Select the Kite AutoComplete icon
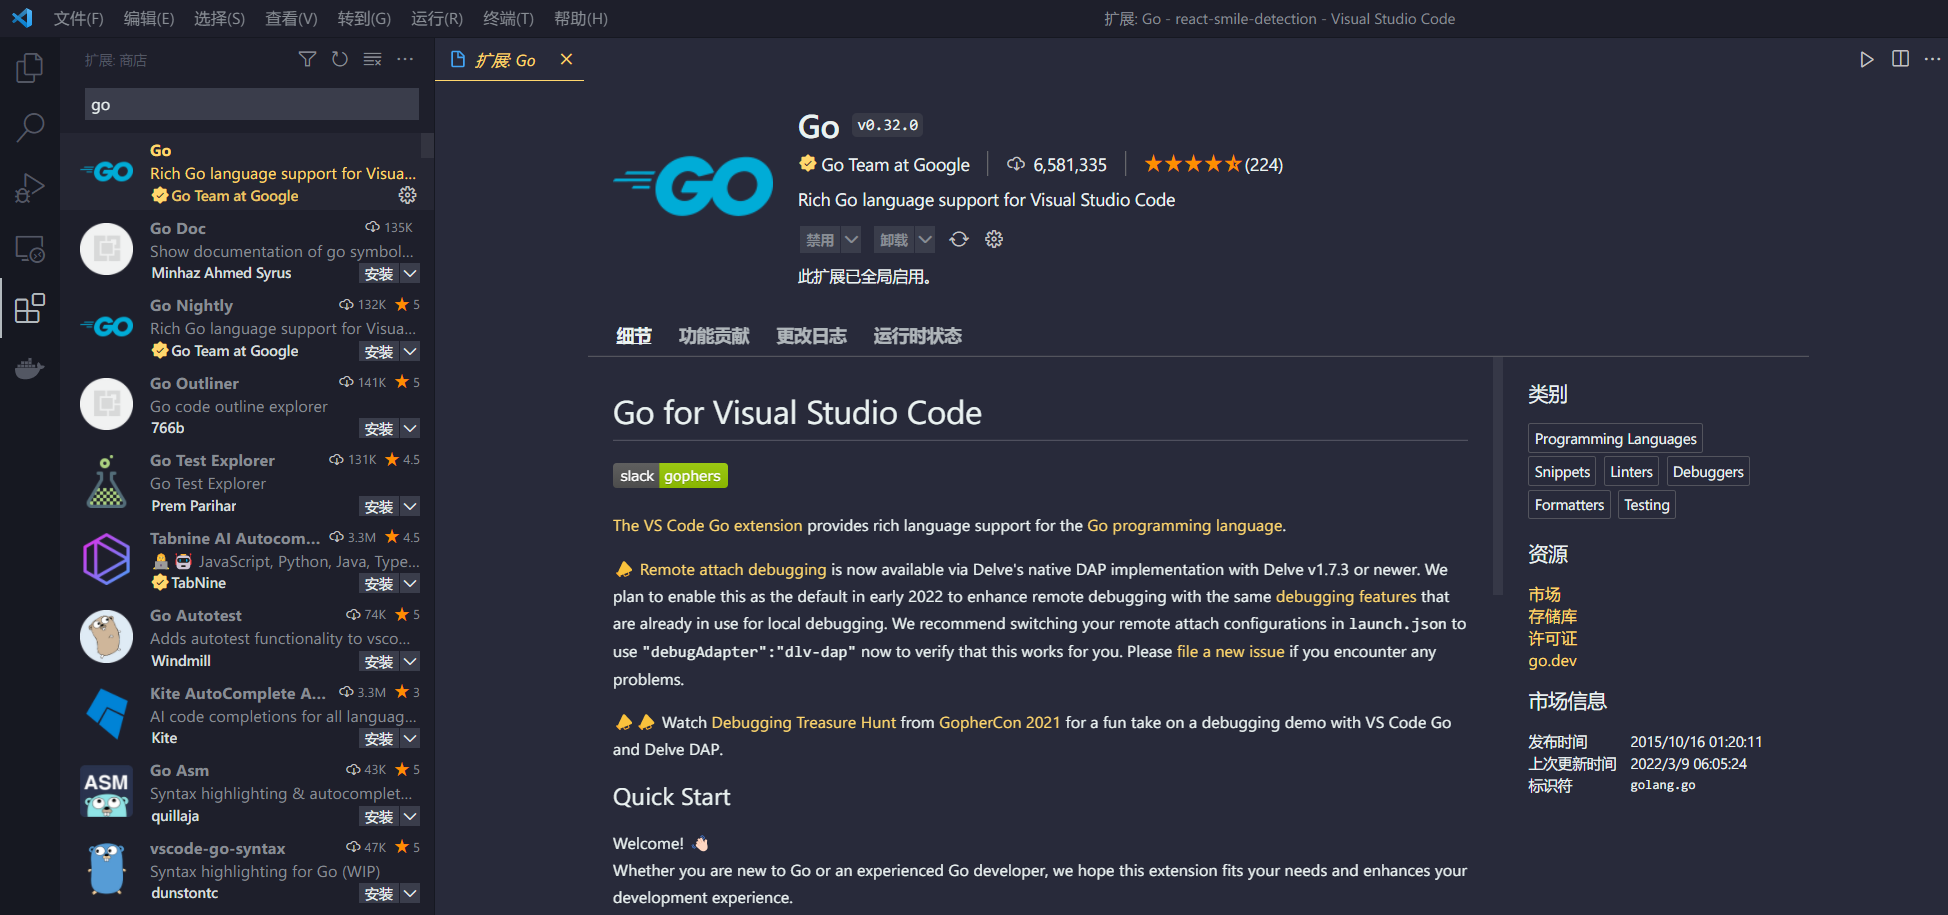 coord(107,714)
